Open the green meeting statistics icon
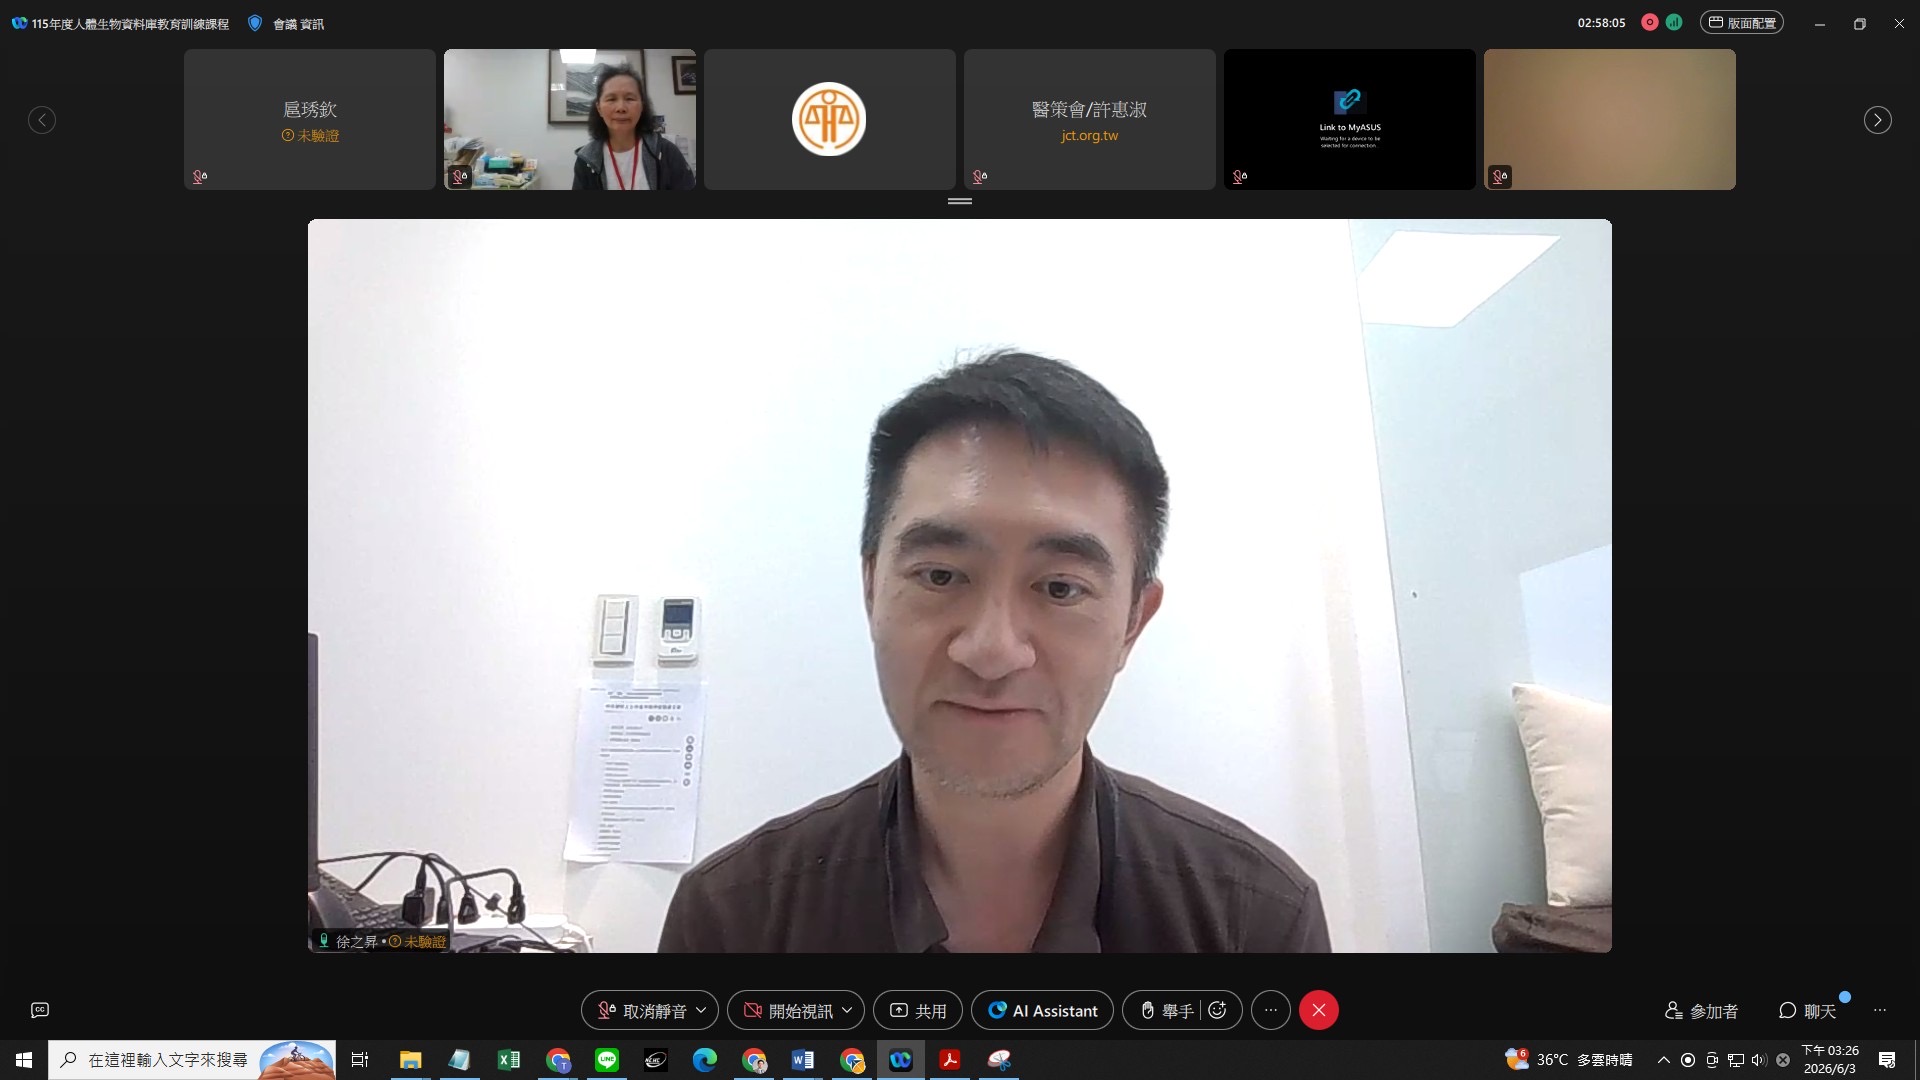1920x1080 pixels. [1674, 23]
